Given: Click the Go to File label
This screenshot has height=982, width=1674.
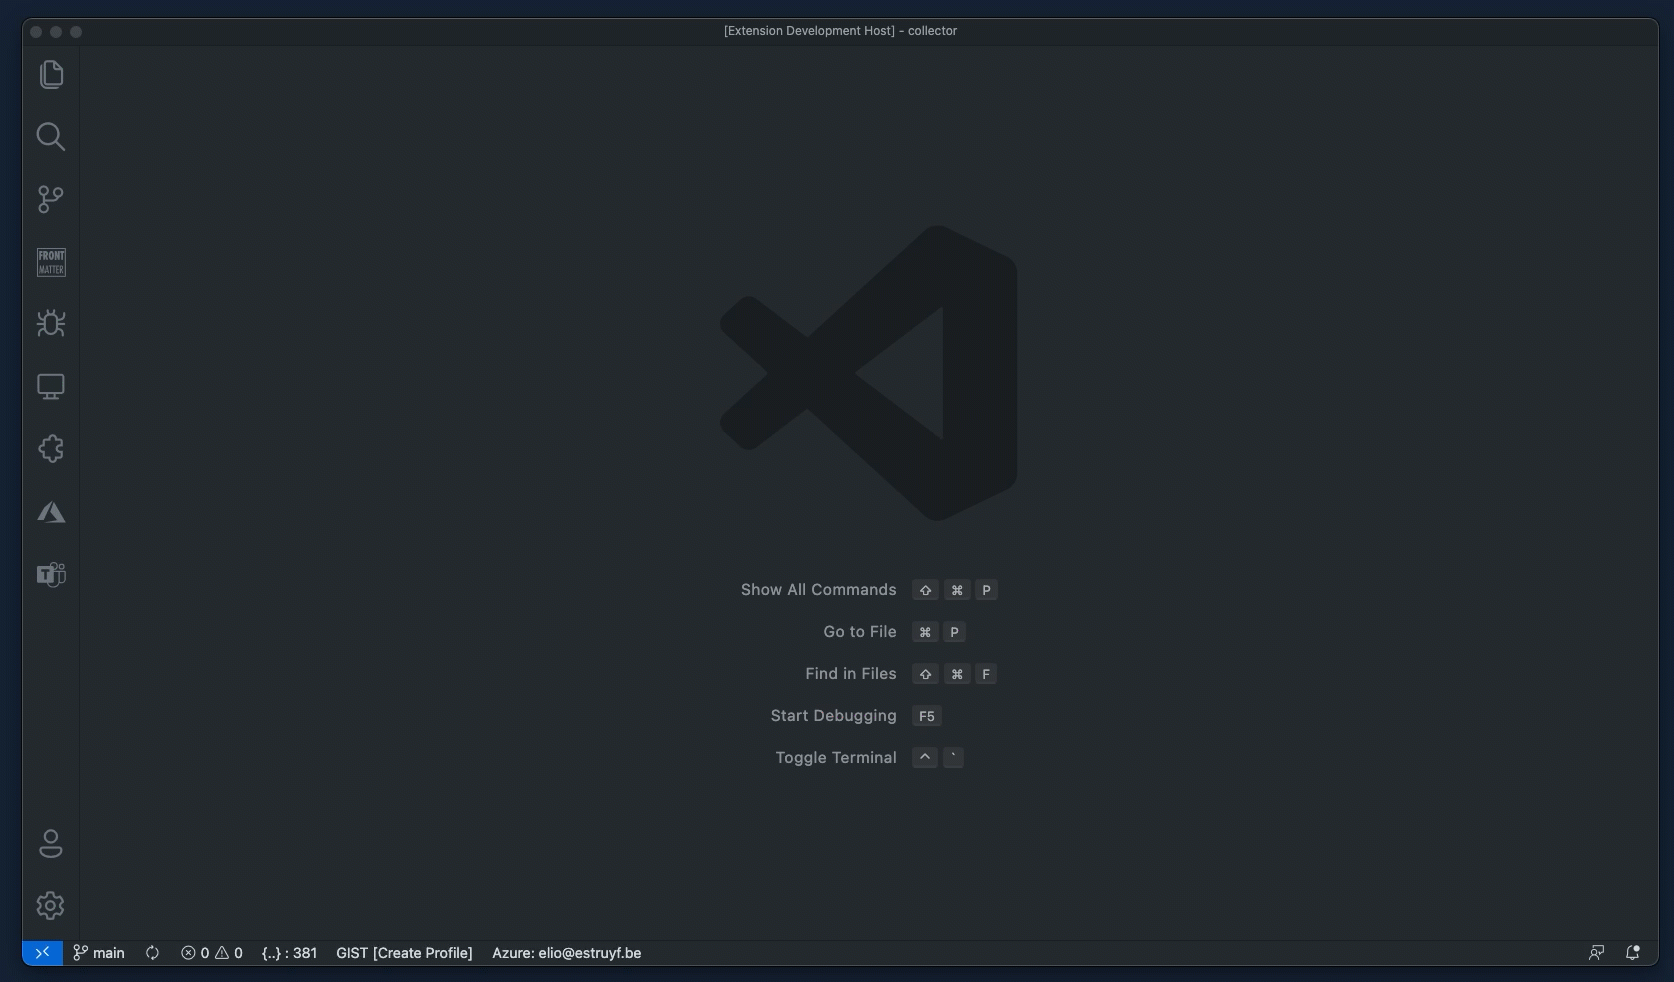Looking at the screenshot, I should [860, 632].
